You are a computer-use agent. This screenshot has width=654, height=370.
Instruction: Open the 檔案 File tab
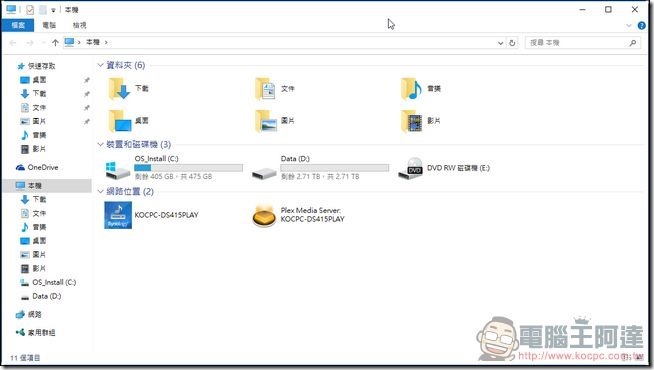(x=18, y=25)
